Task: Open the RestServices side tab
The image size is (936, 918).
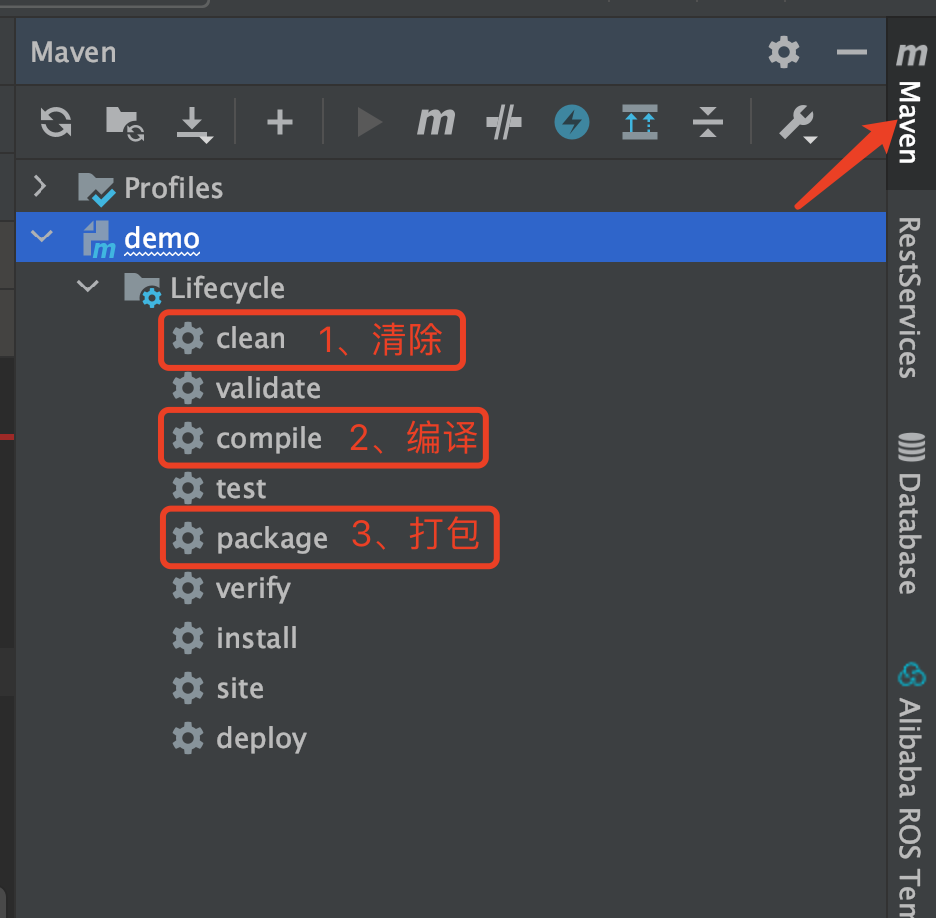Action: (911, 297)
